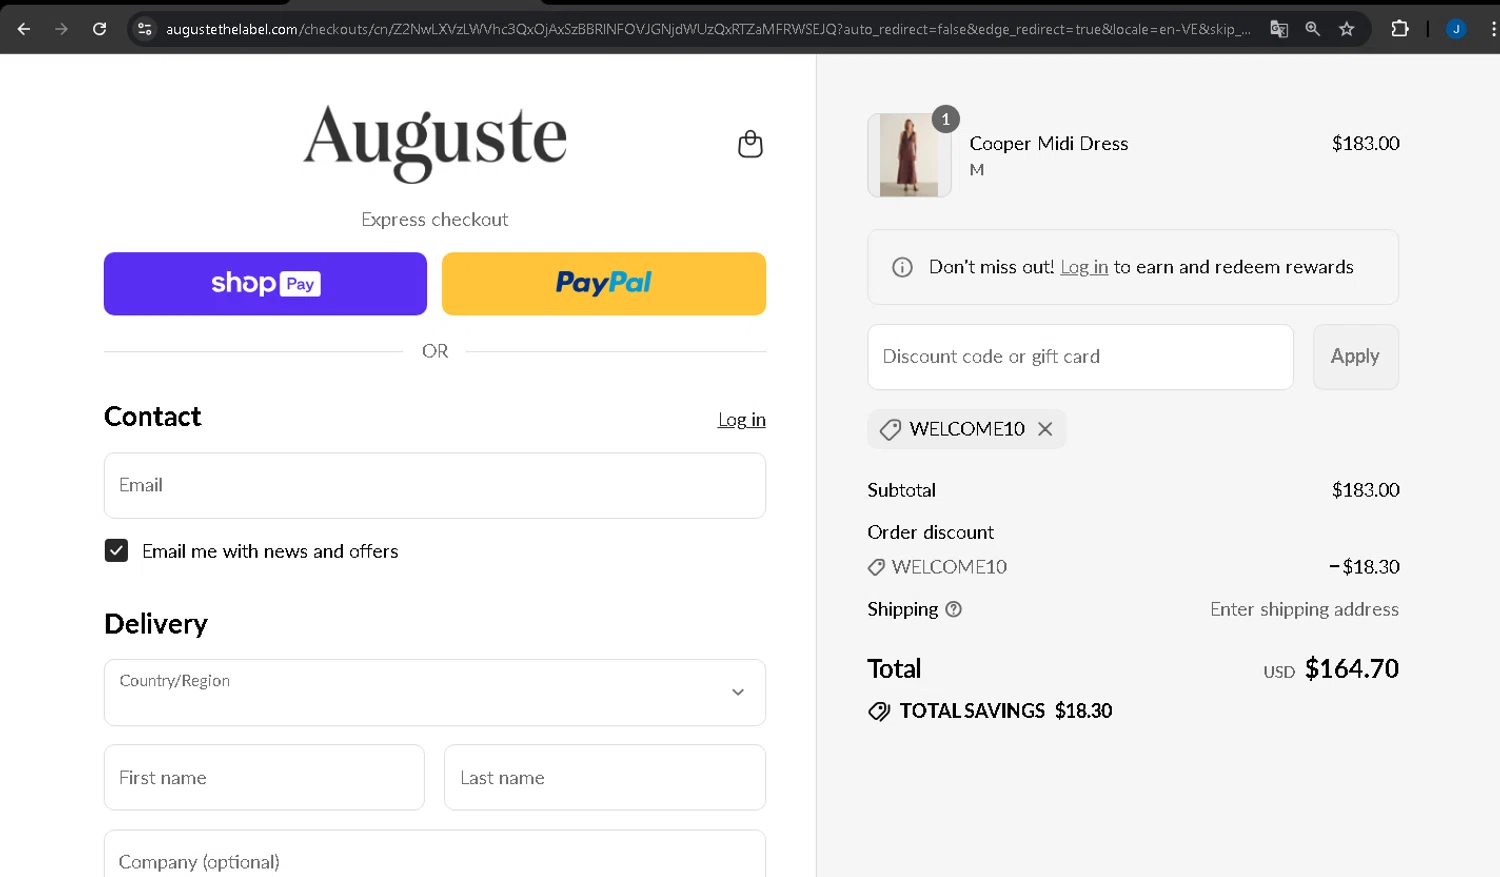The height and width of the screenshot is (877, 1500).
Task: Click the $164.70 total amount
Action: 1351,668
